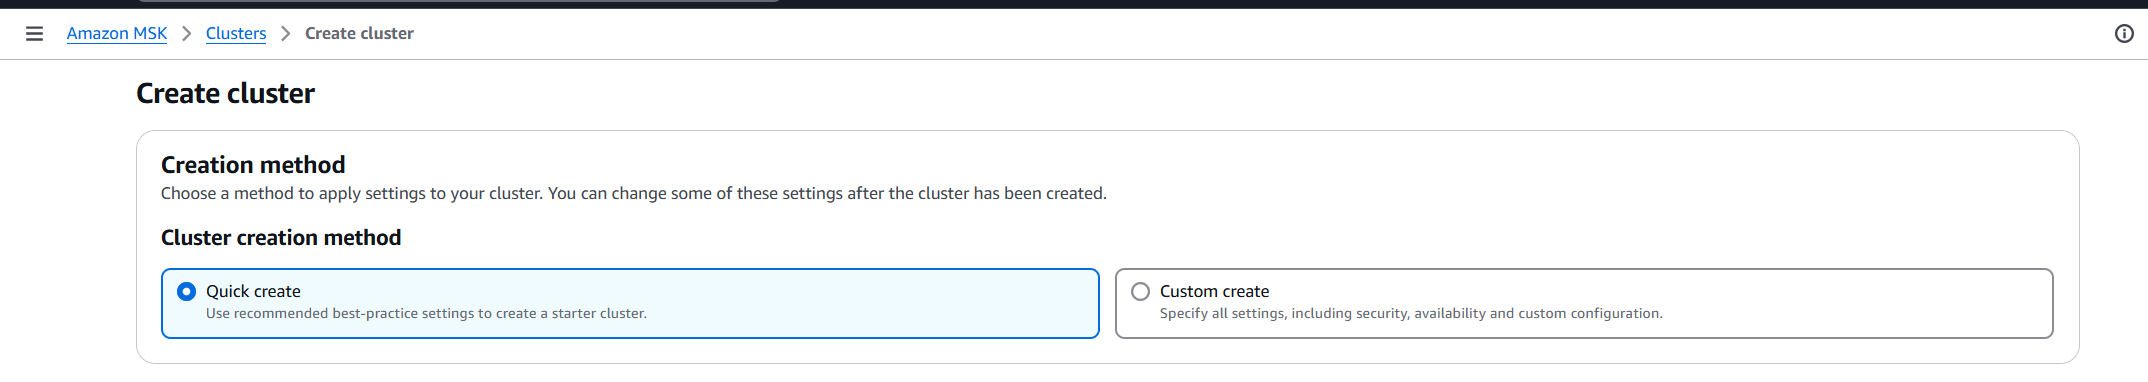Click the Quick create label text
Screen dimensions: 2148x382
(x=253, y=291)
